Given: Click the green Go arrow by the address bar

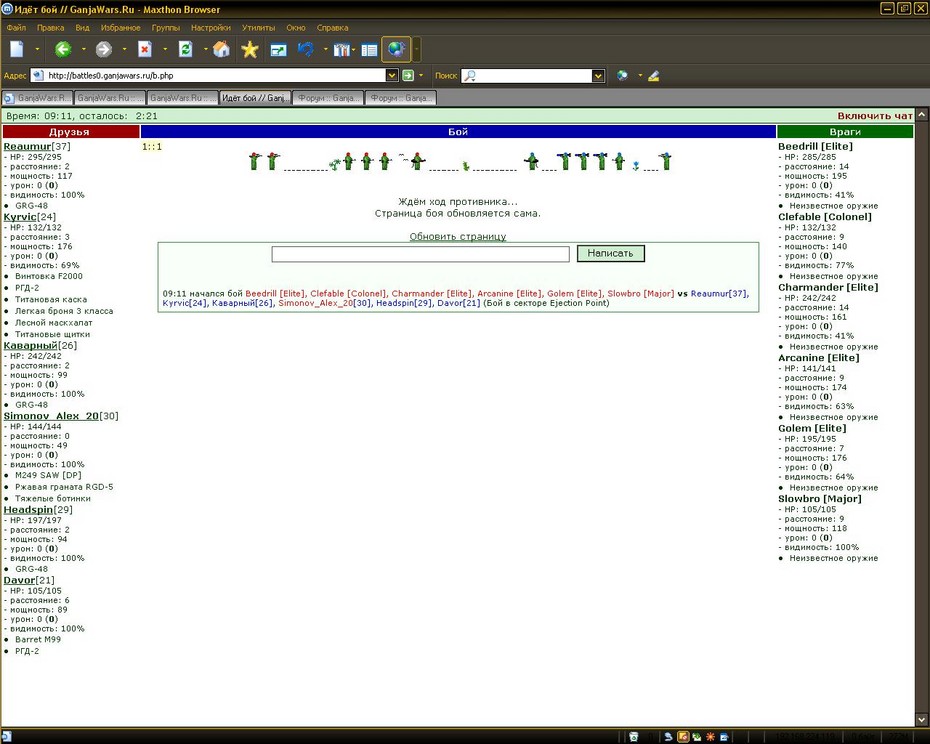Looking at the screenshot, I should 408,75.
